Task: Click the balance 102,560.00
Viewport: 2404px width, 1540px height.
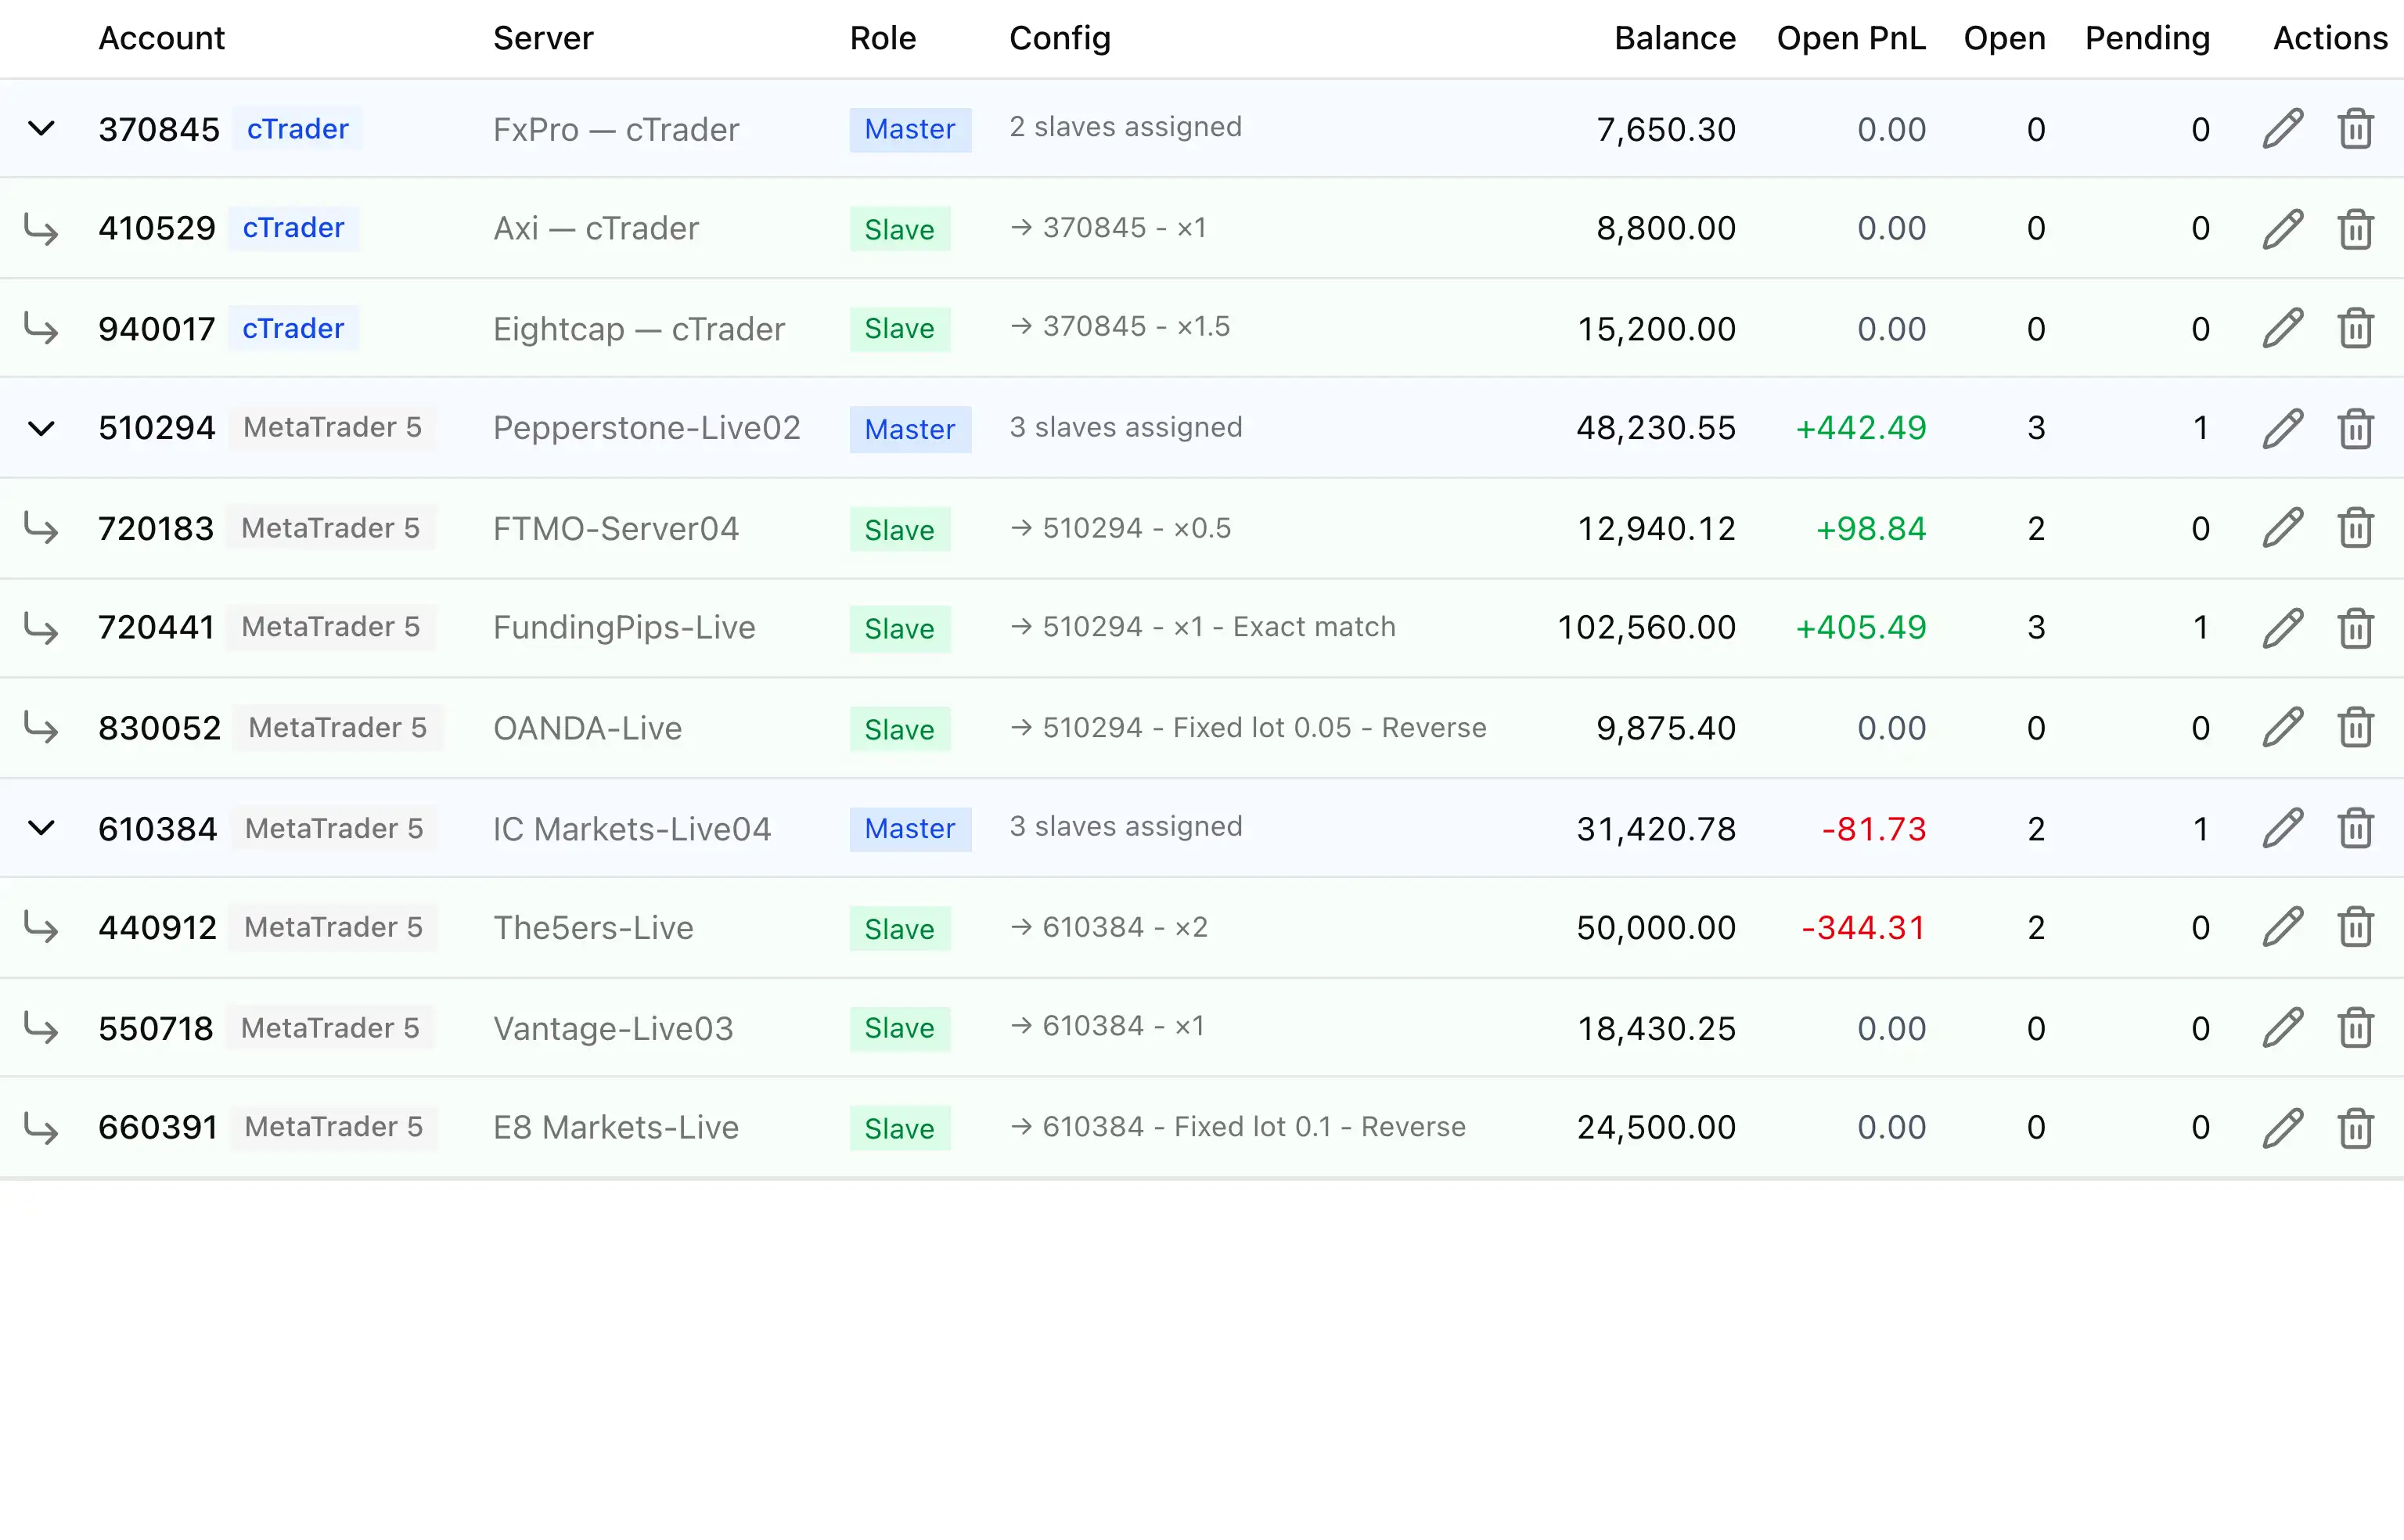Action: pos(1646,628)
